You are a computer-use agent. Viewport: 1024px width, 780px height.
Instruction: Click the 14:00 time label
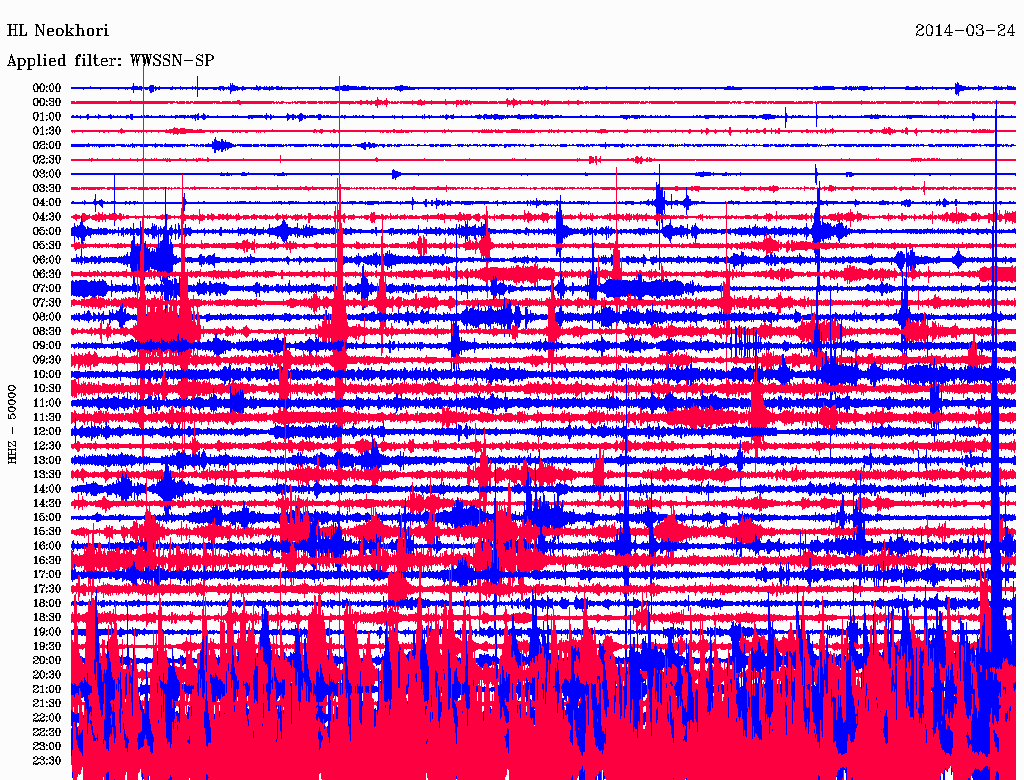[47, 489]
